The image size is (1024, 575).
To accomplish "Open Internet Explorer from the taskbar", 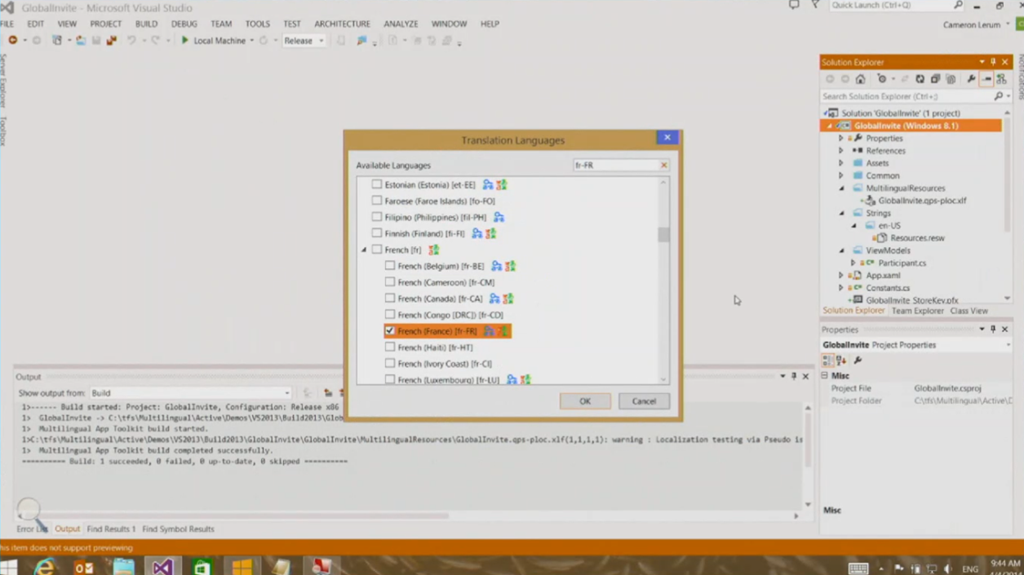I will point(44,567).
